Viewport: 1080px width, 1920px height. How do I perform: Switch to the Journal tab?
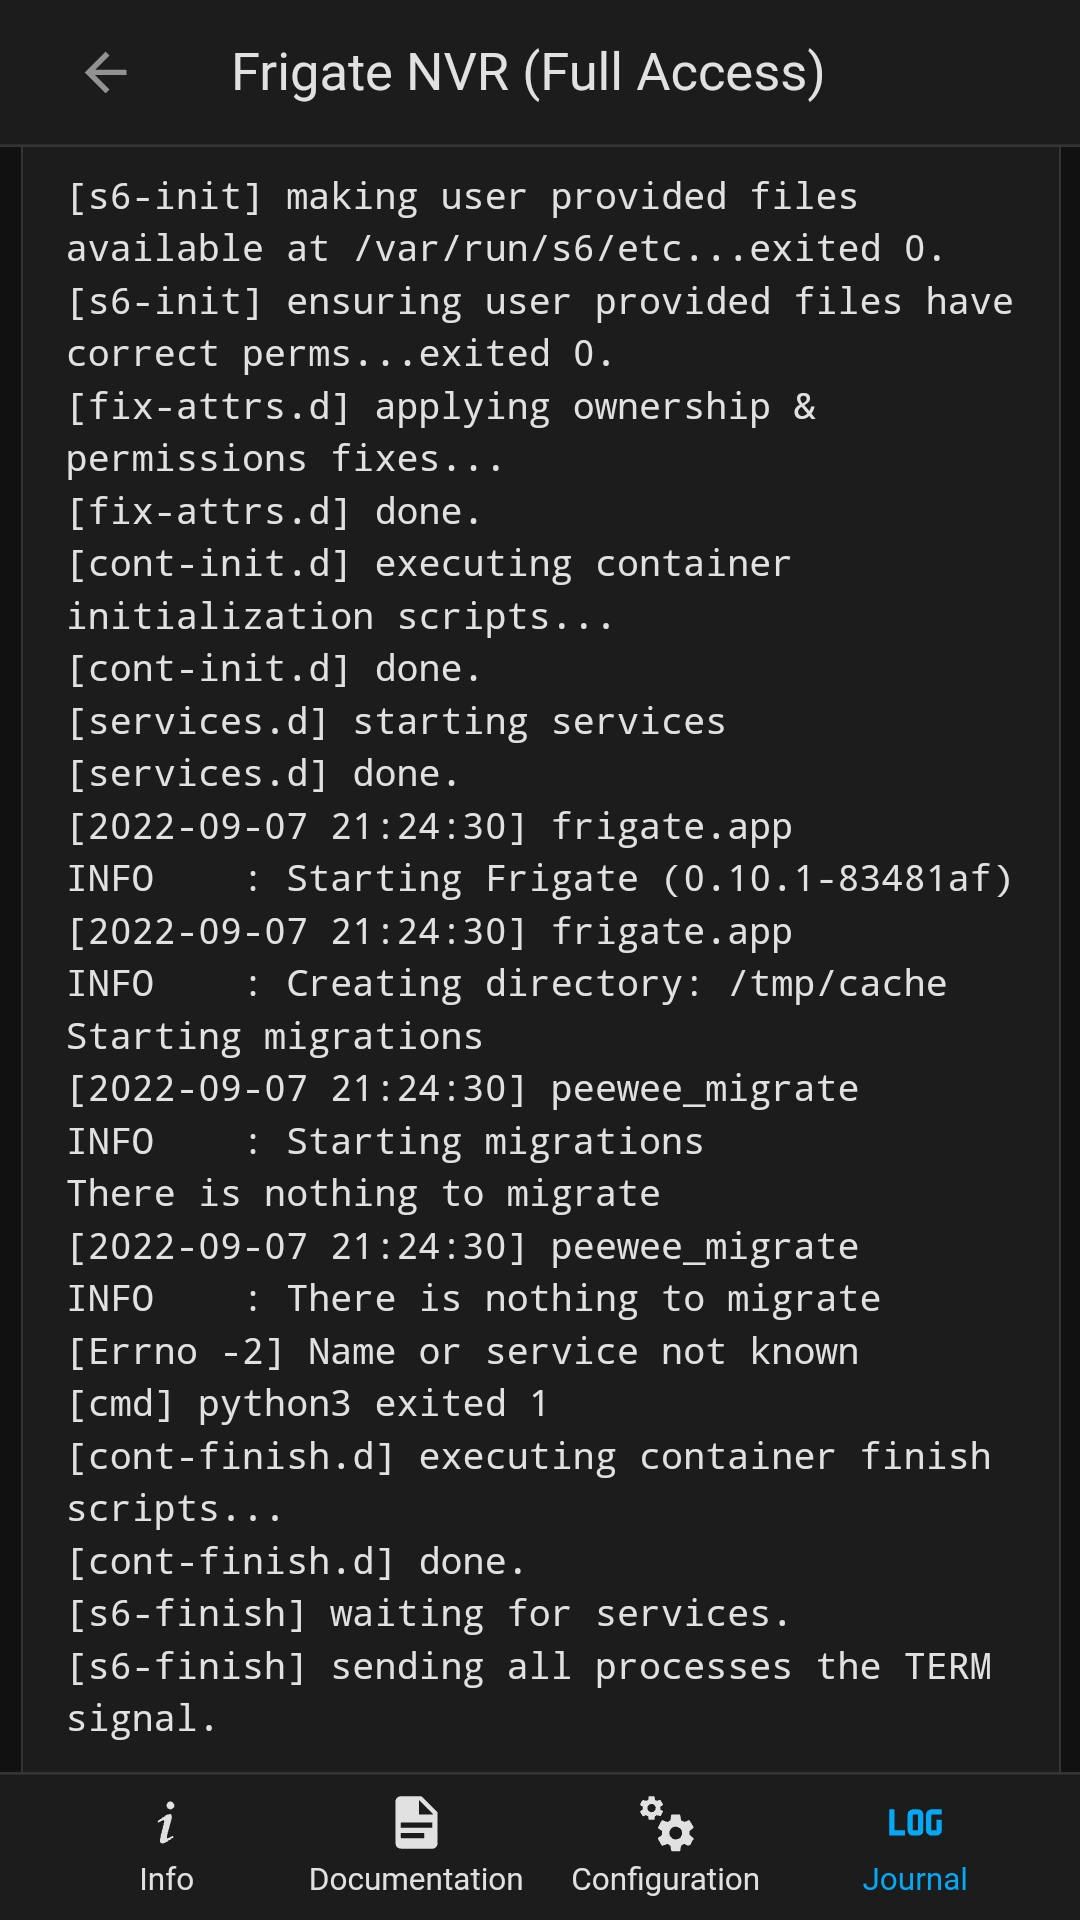pos(914,1878)
